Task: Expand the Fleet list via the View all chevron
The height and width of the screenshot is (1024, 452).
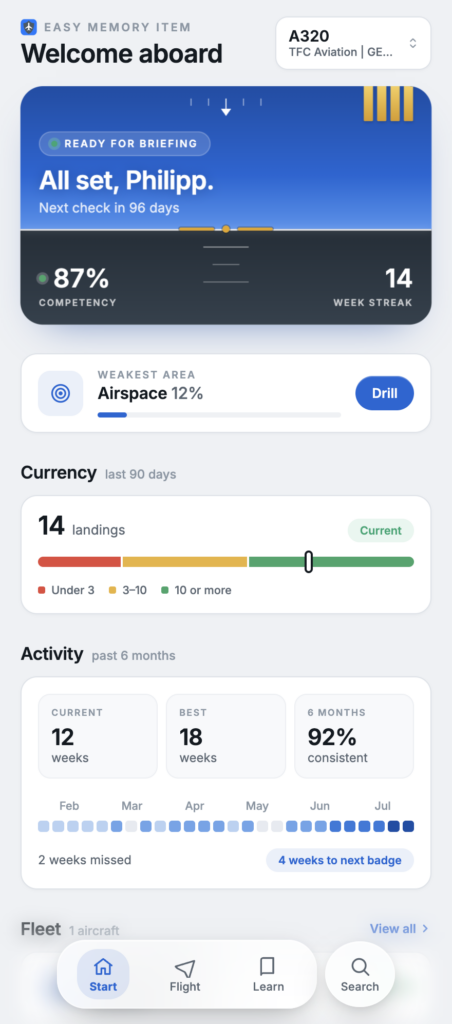Action: pos(425,929)
